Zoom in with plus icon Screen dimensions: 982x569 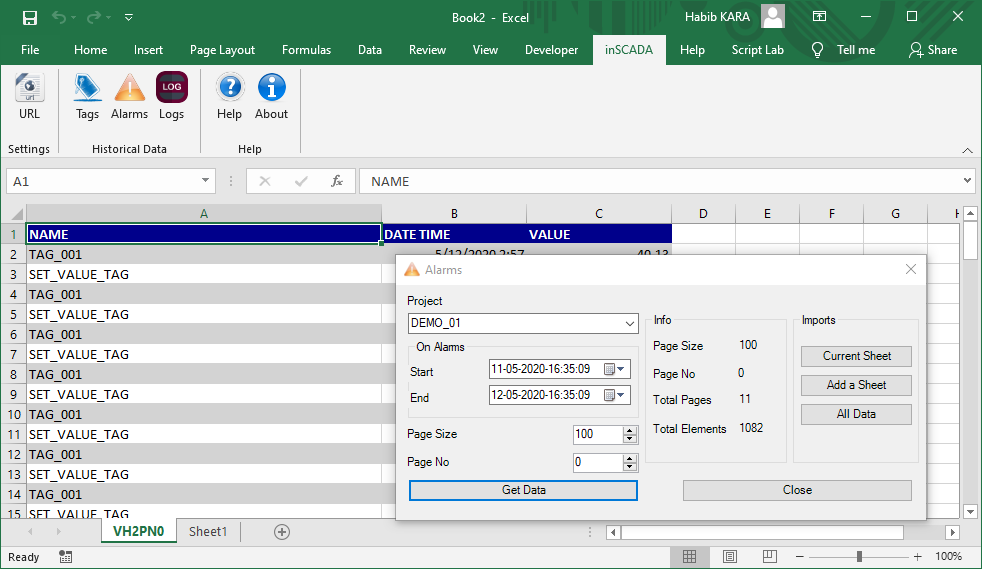917,556
